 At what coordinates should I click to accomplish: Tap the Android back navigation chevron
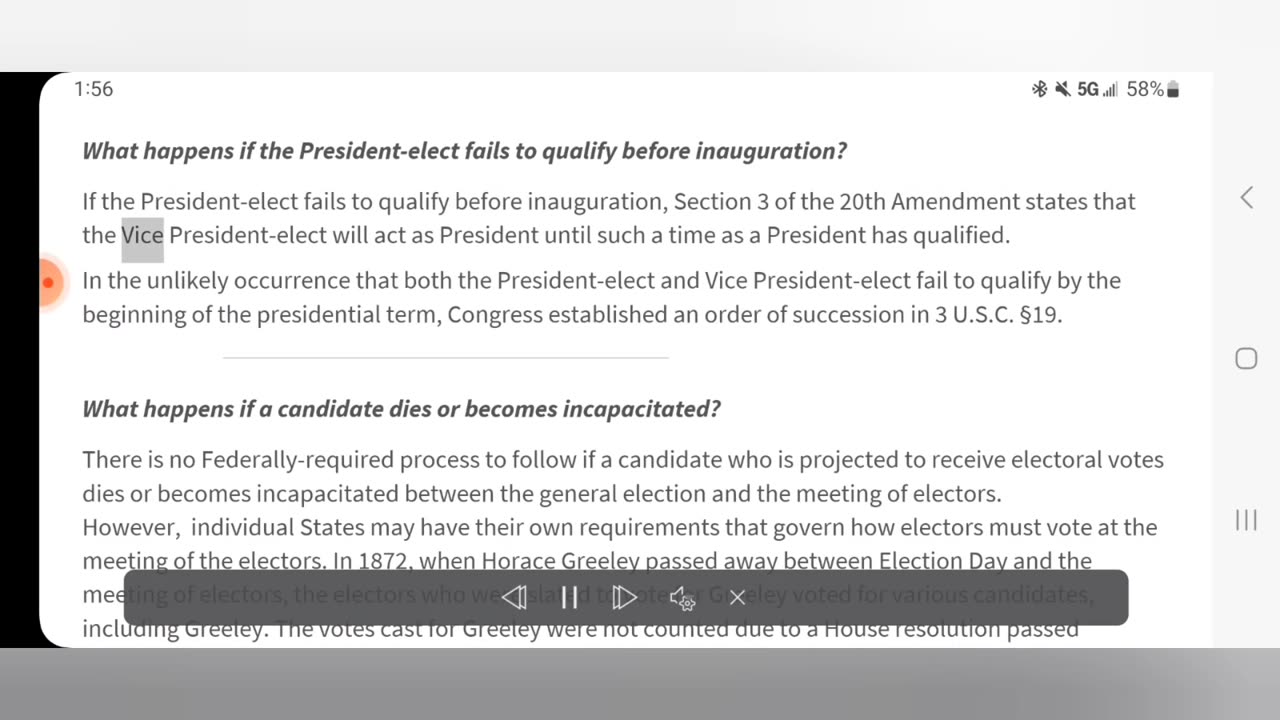[1246, 197]
